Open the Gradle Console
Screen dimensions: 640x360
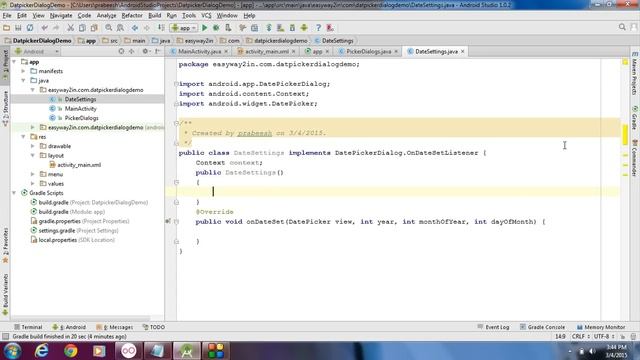click(542, 327)
